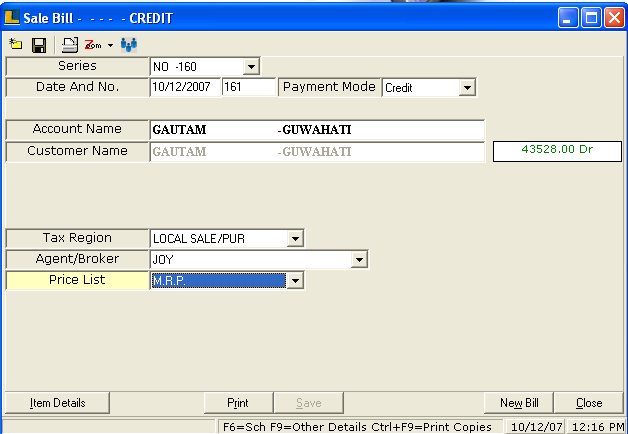
Task: Click the Account Name field with GAUTAM
Action: click(x=317, y=130)
